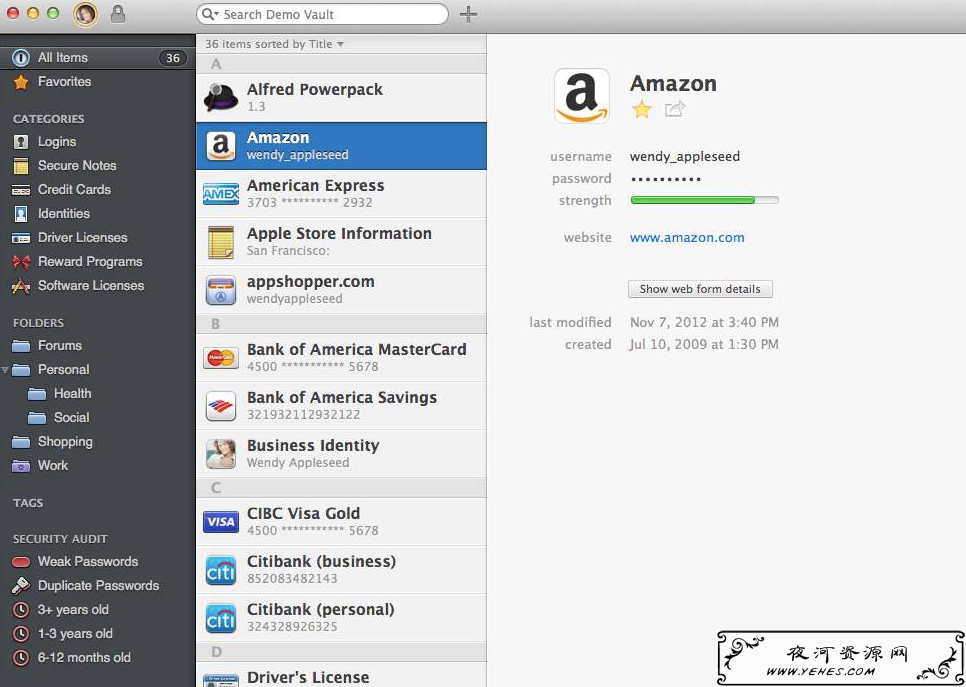The image size is (966, 687).
Task: Click inside Search Demo Vault field
Action: point(322,14)
